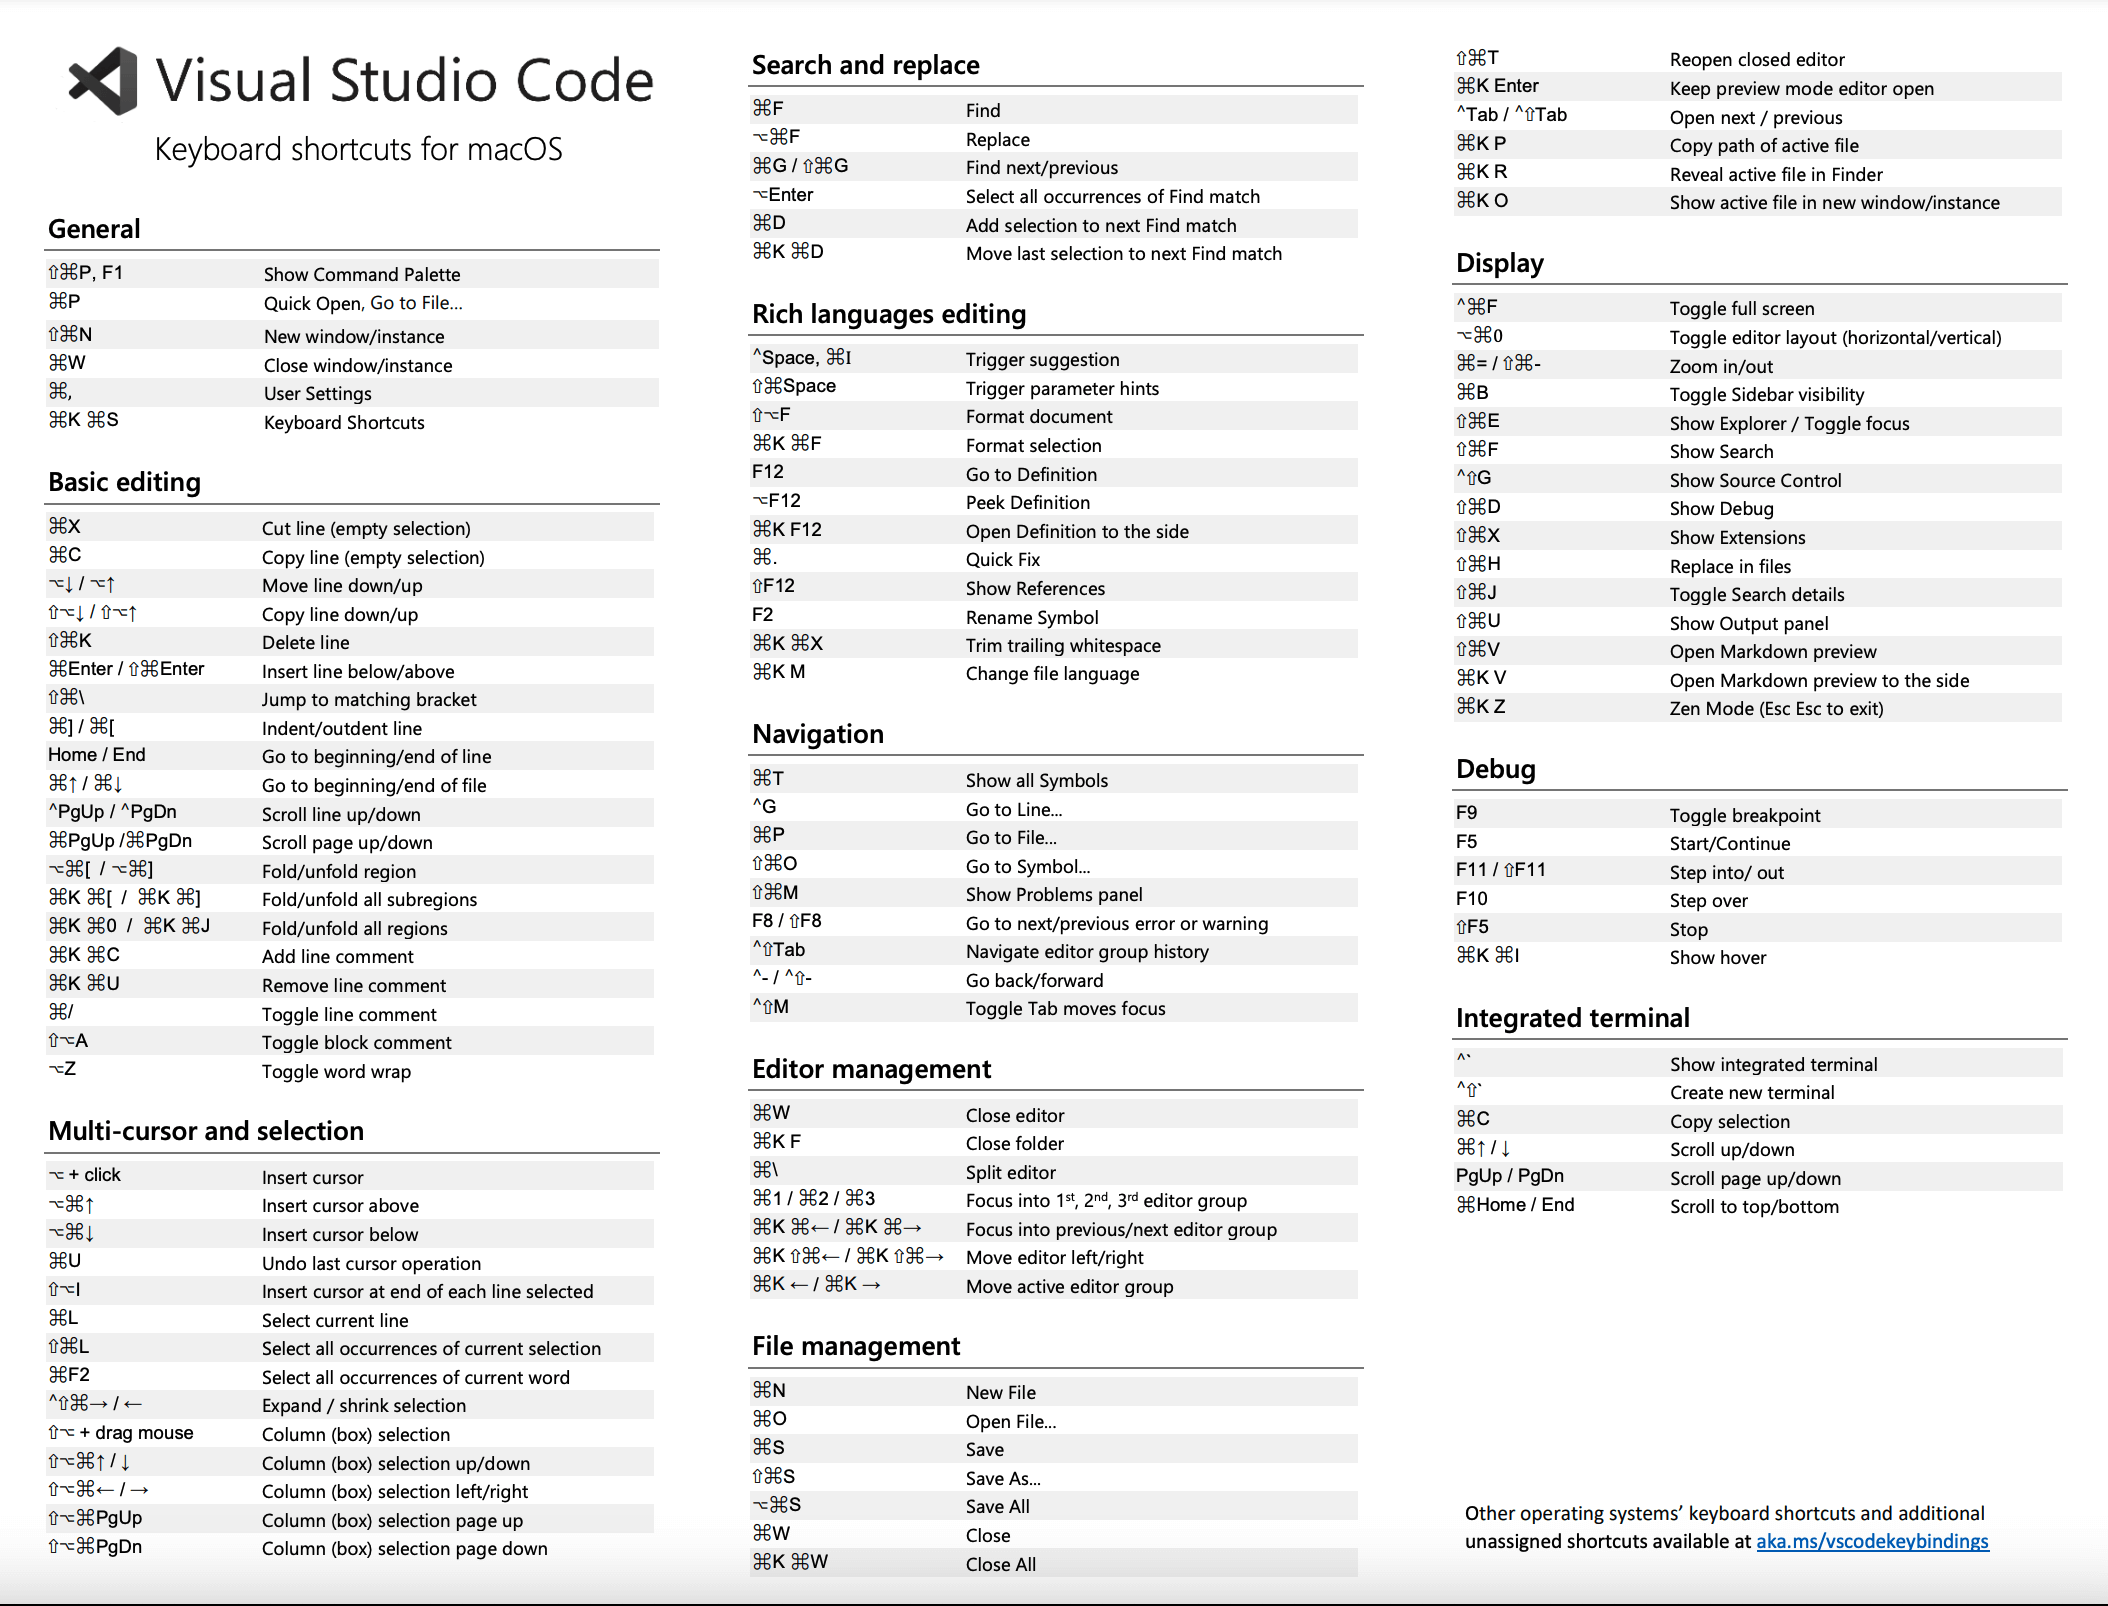The width and height of the screenshot is (2108, 1606).
Task: Click the Visual Studio Code title text
Action: pos(404,80)
